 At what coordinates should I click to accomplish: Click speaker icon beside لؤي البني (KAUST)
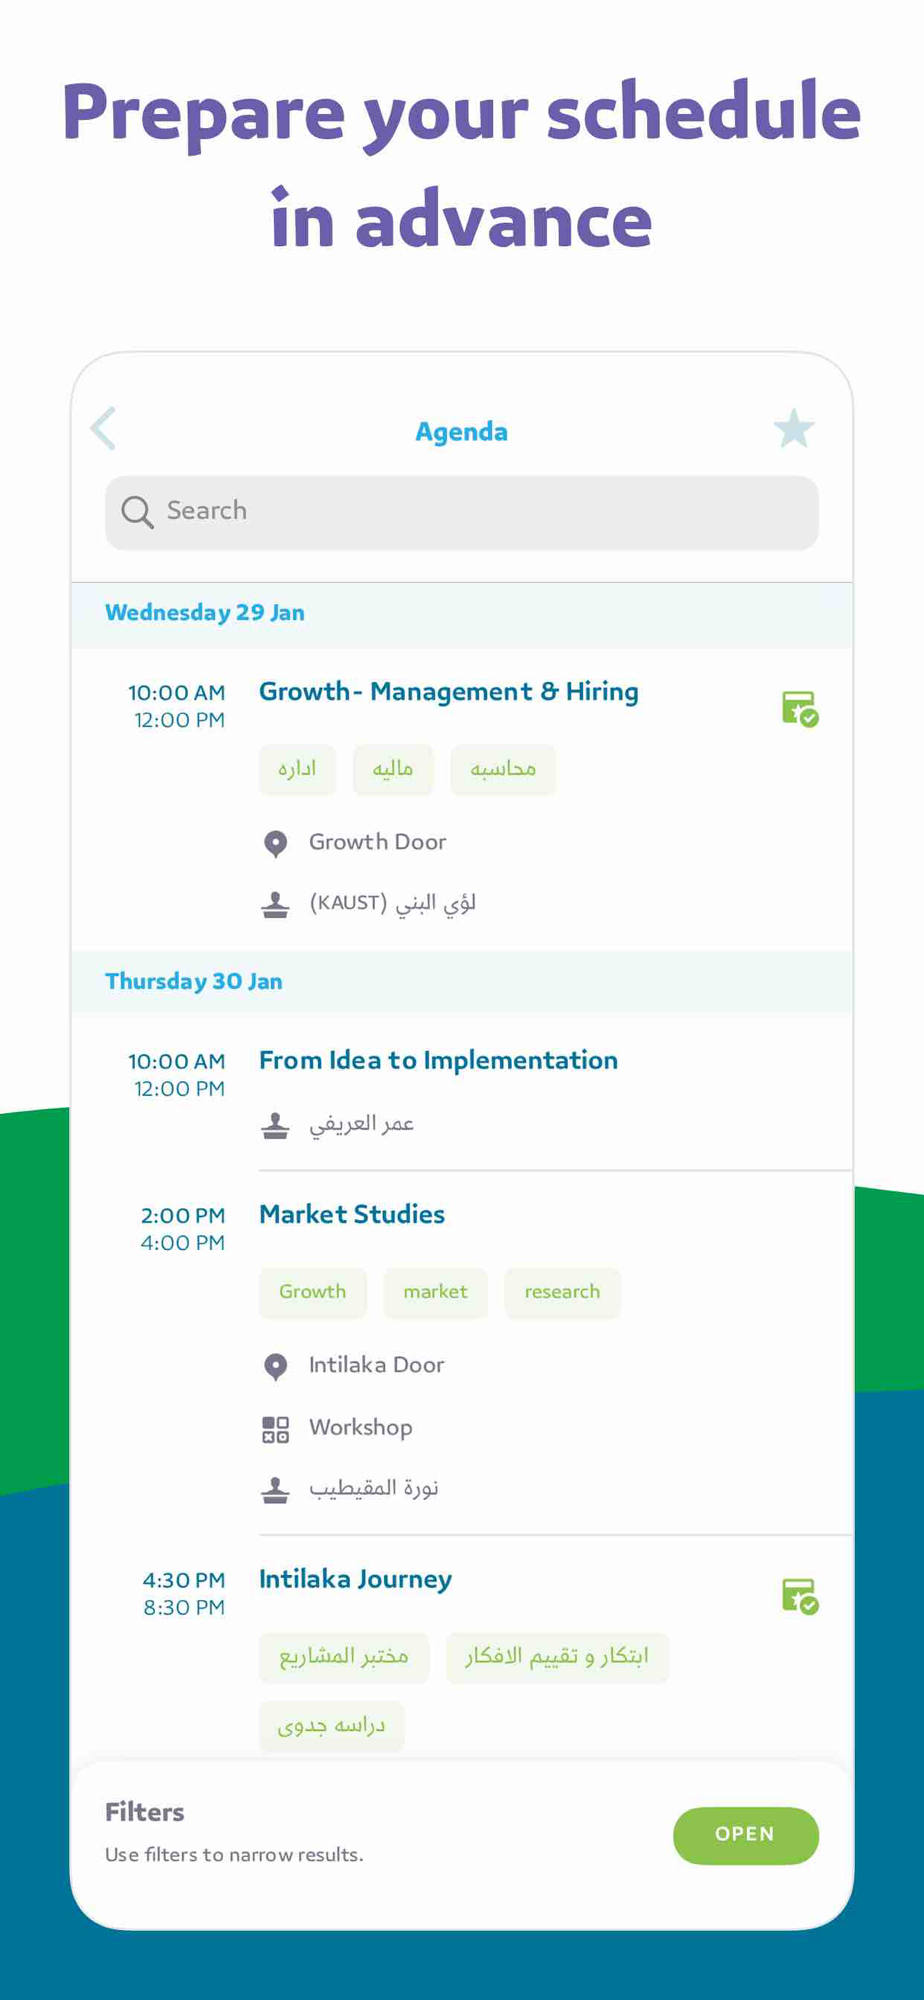pos(275,905)
